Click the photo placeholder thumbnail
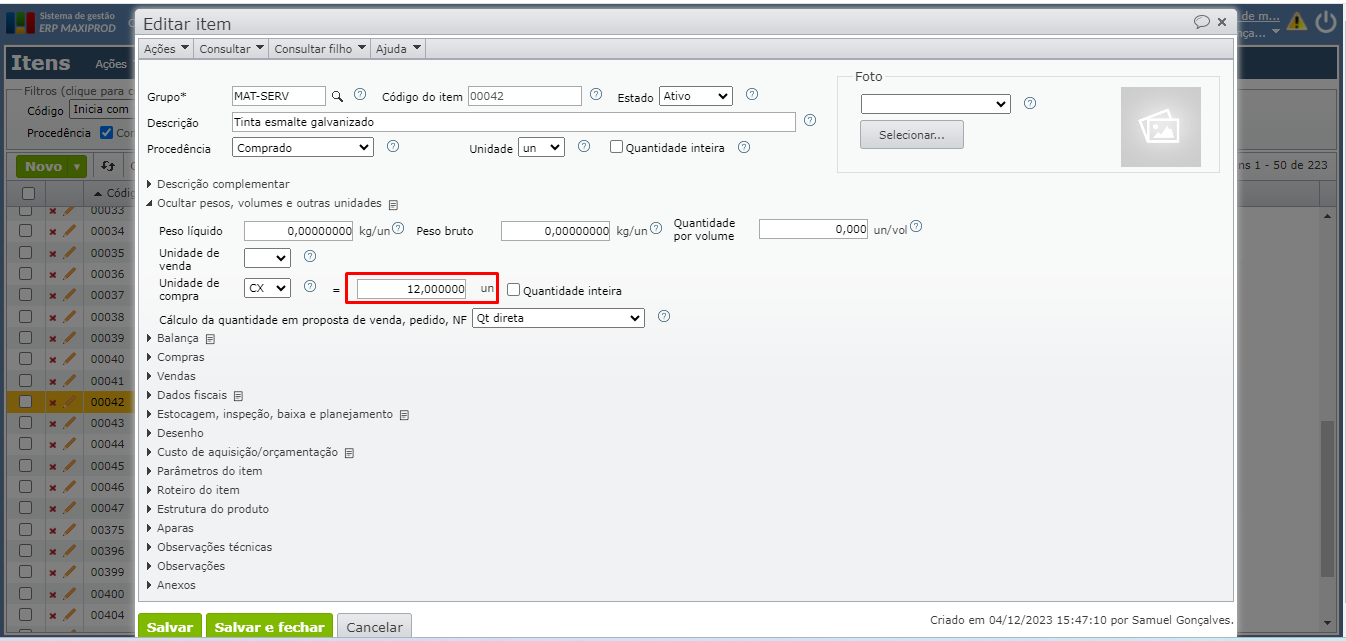1346x641 pixels. coord(1161,127)
